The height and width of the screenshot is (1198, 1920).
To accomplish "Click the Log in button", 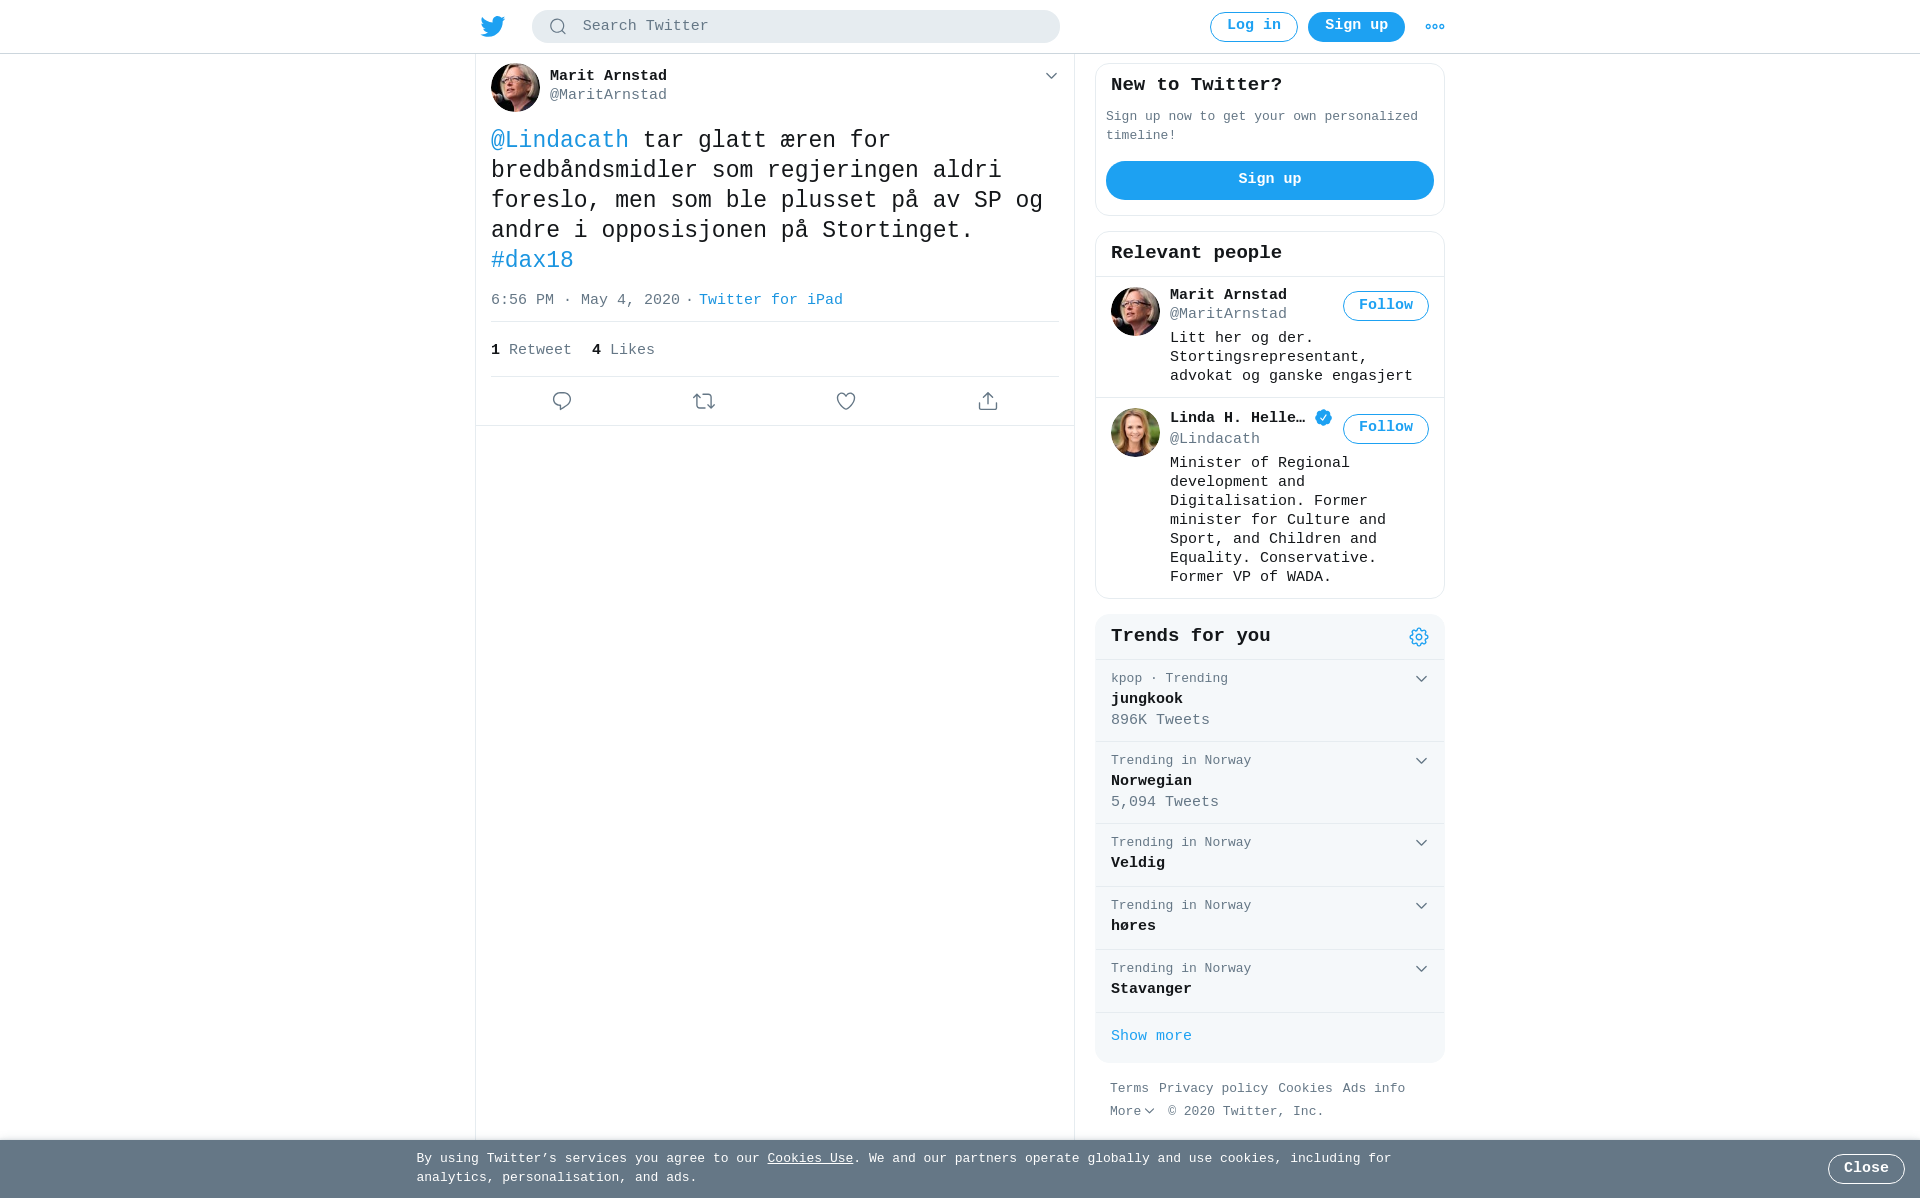I will coord(1254,26).
